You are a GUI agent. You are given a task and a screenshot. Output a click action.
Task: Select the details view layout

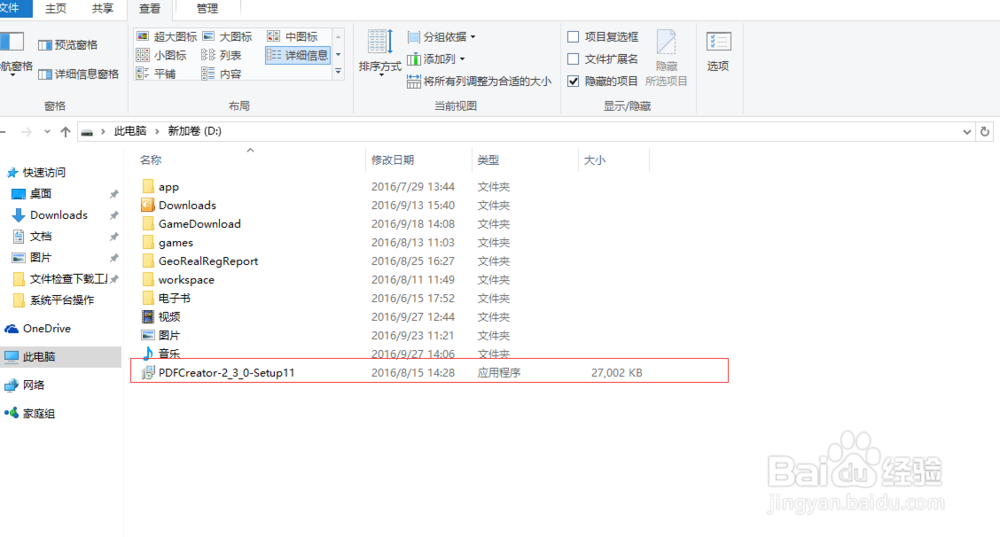point(298,55)
